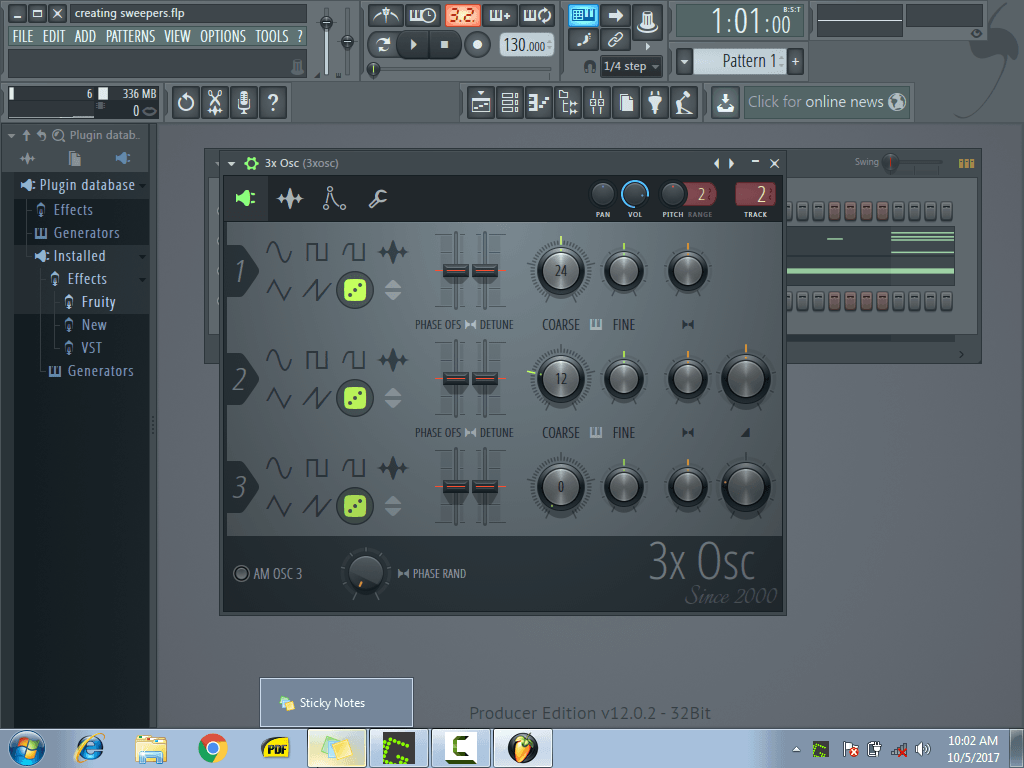This screenshot has height=768, width=1024.
Task: Select square wave shape for oscillator 2
Action: (317, 360)
